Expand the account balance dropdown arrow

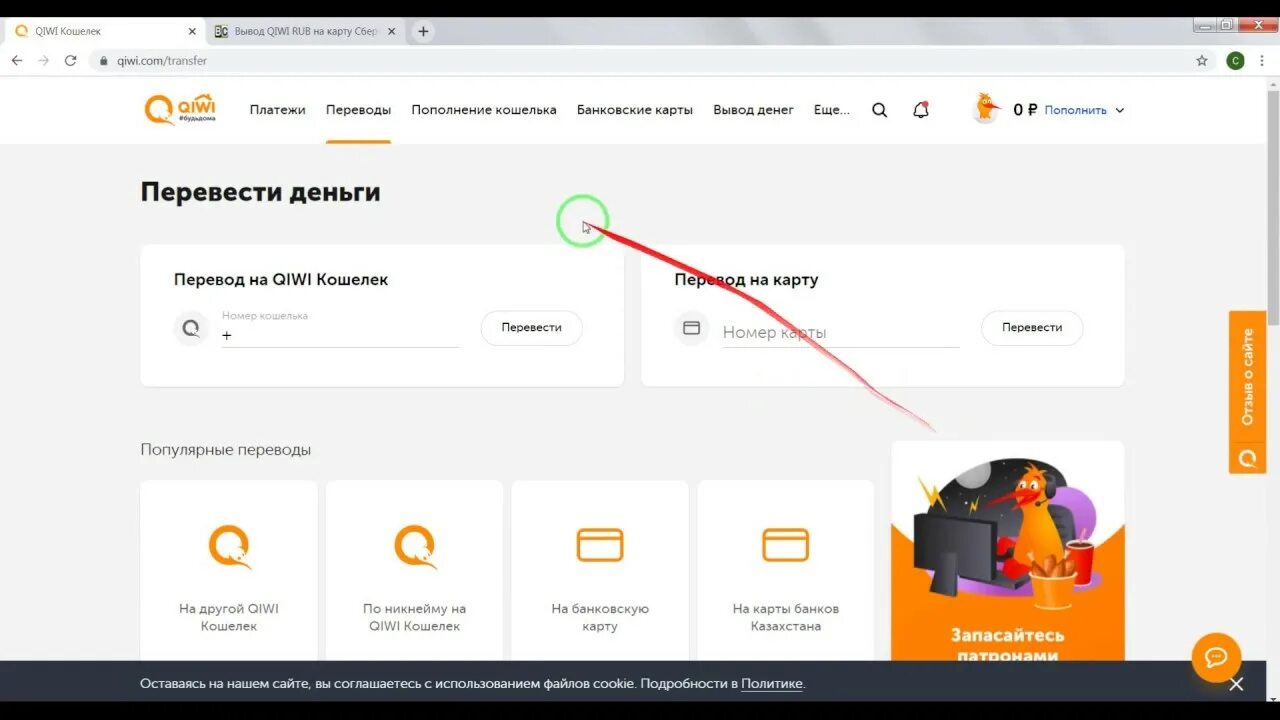point(1119,111)
